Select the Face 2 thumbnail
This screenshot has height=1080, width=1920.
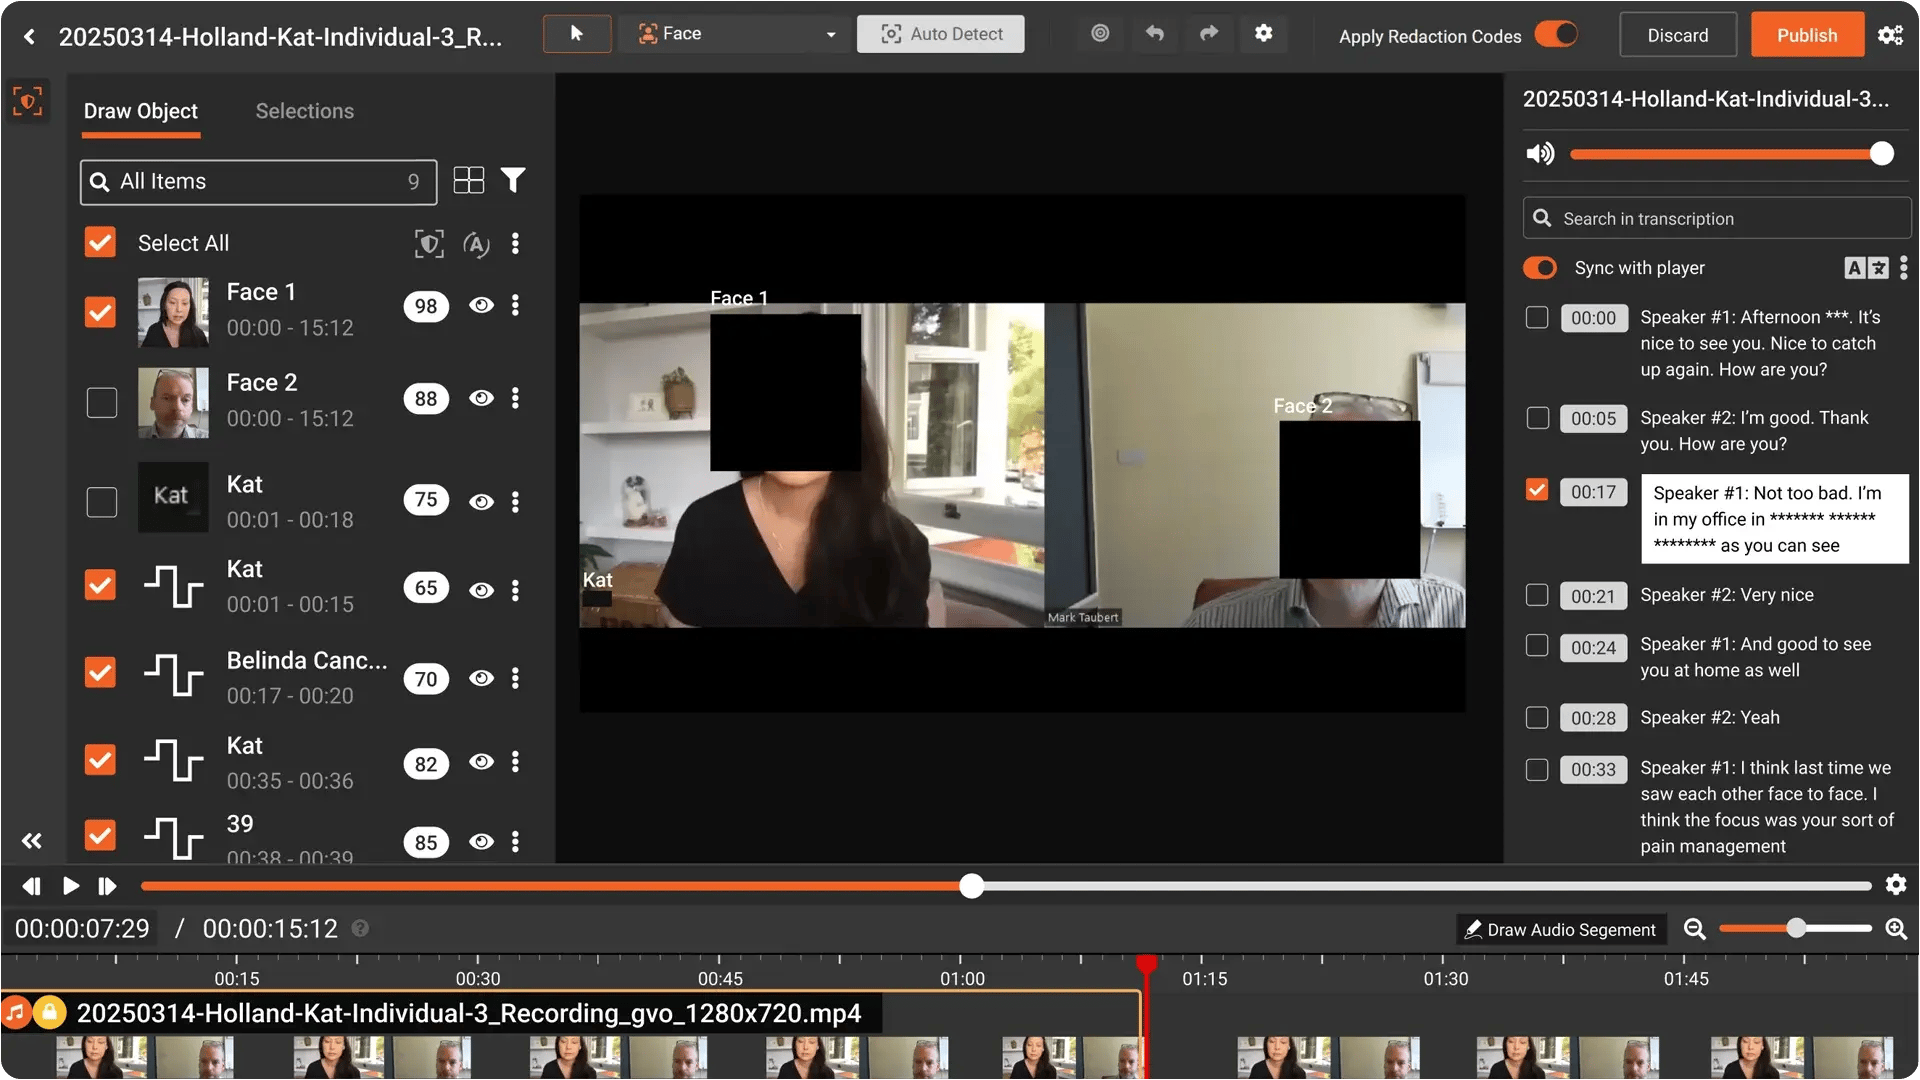173,403
